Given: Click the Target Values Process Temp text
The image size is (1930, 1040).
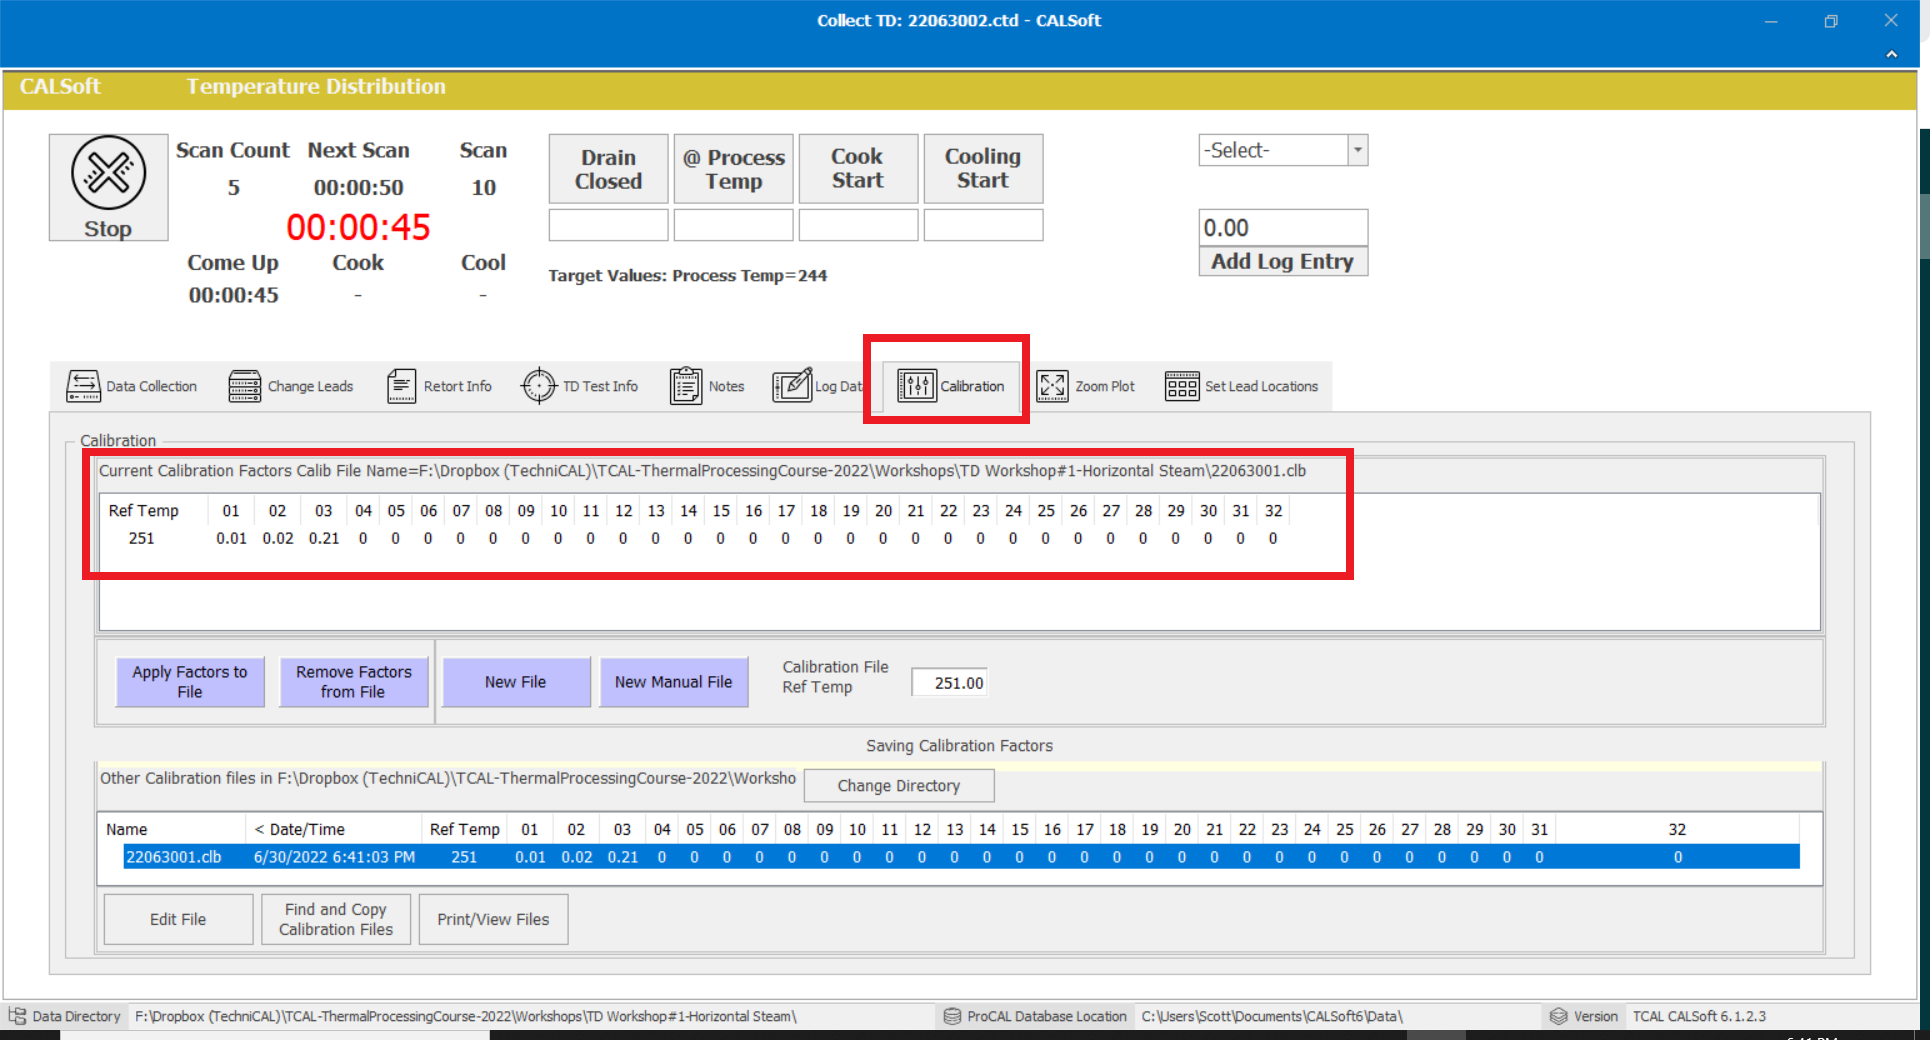Looking at the screenshot, I should click(x=688, y=275).
